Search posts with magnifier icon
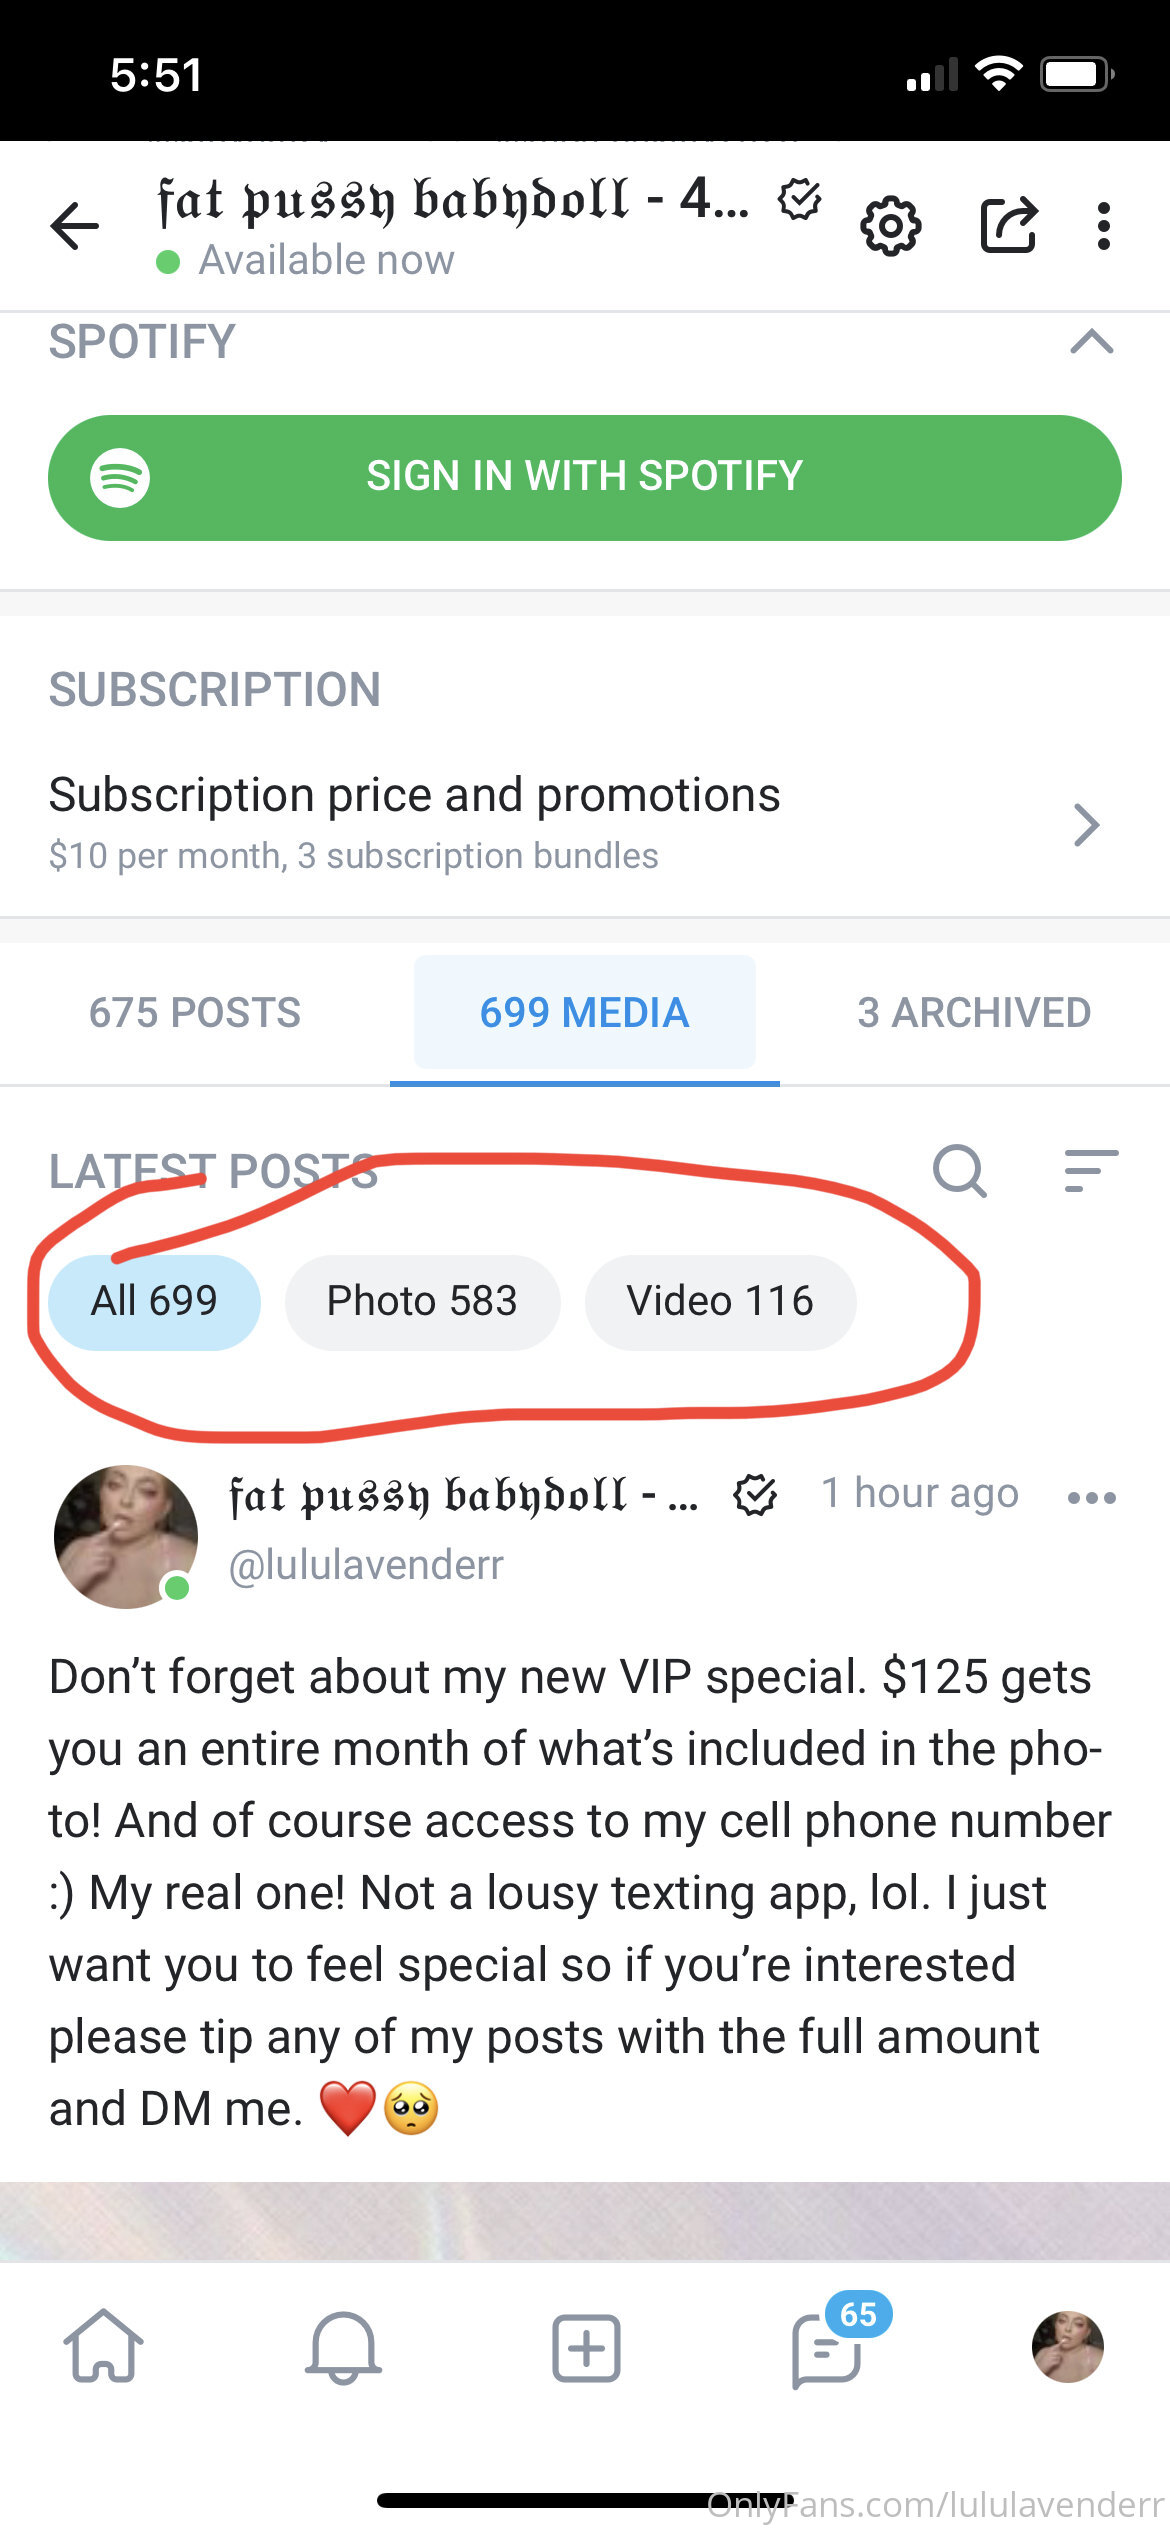 point(959,1170)
